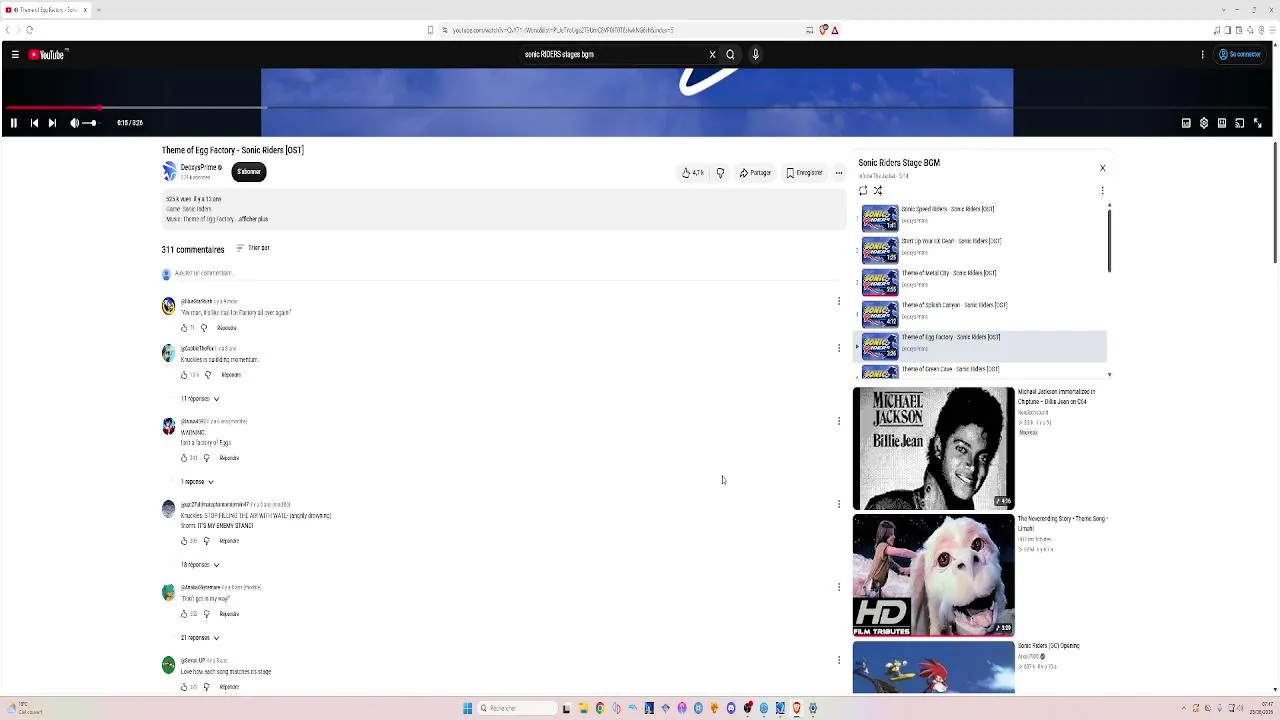Expand the 18 réponses thread

pos(200,565)
